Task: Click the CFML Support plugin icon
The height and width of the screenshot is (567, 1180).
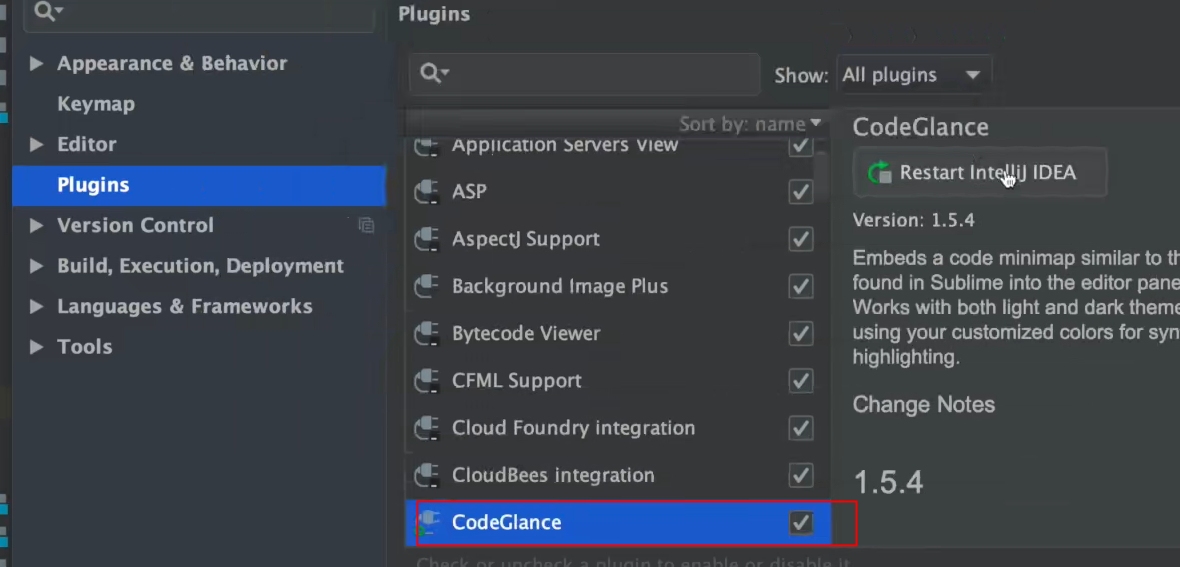Action: pyautogui.click(x=427, y=381)
